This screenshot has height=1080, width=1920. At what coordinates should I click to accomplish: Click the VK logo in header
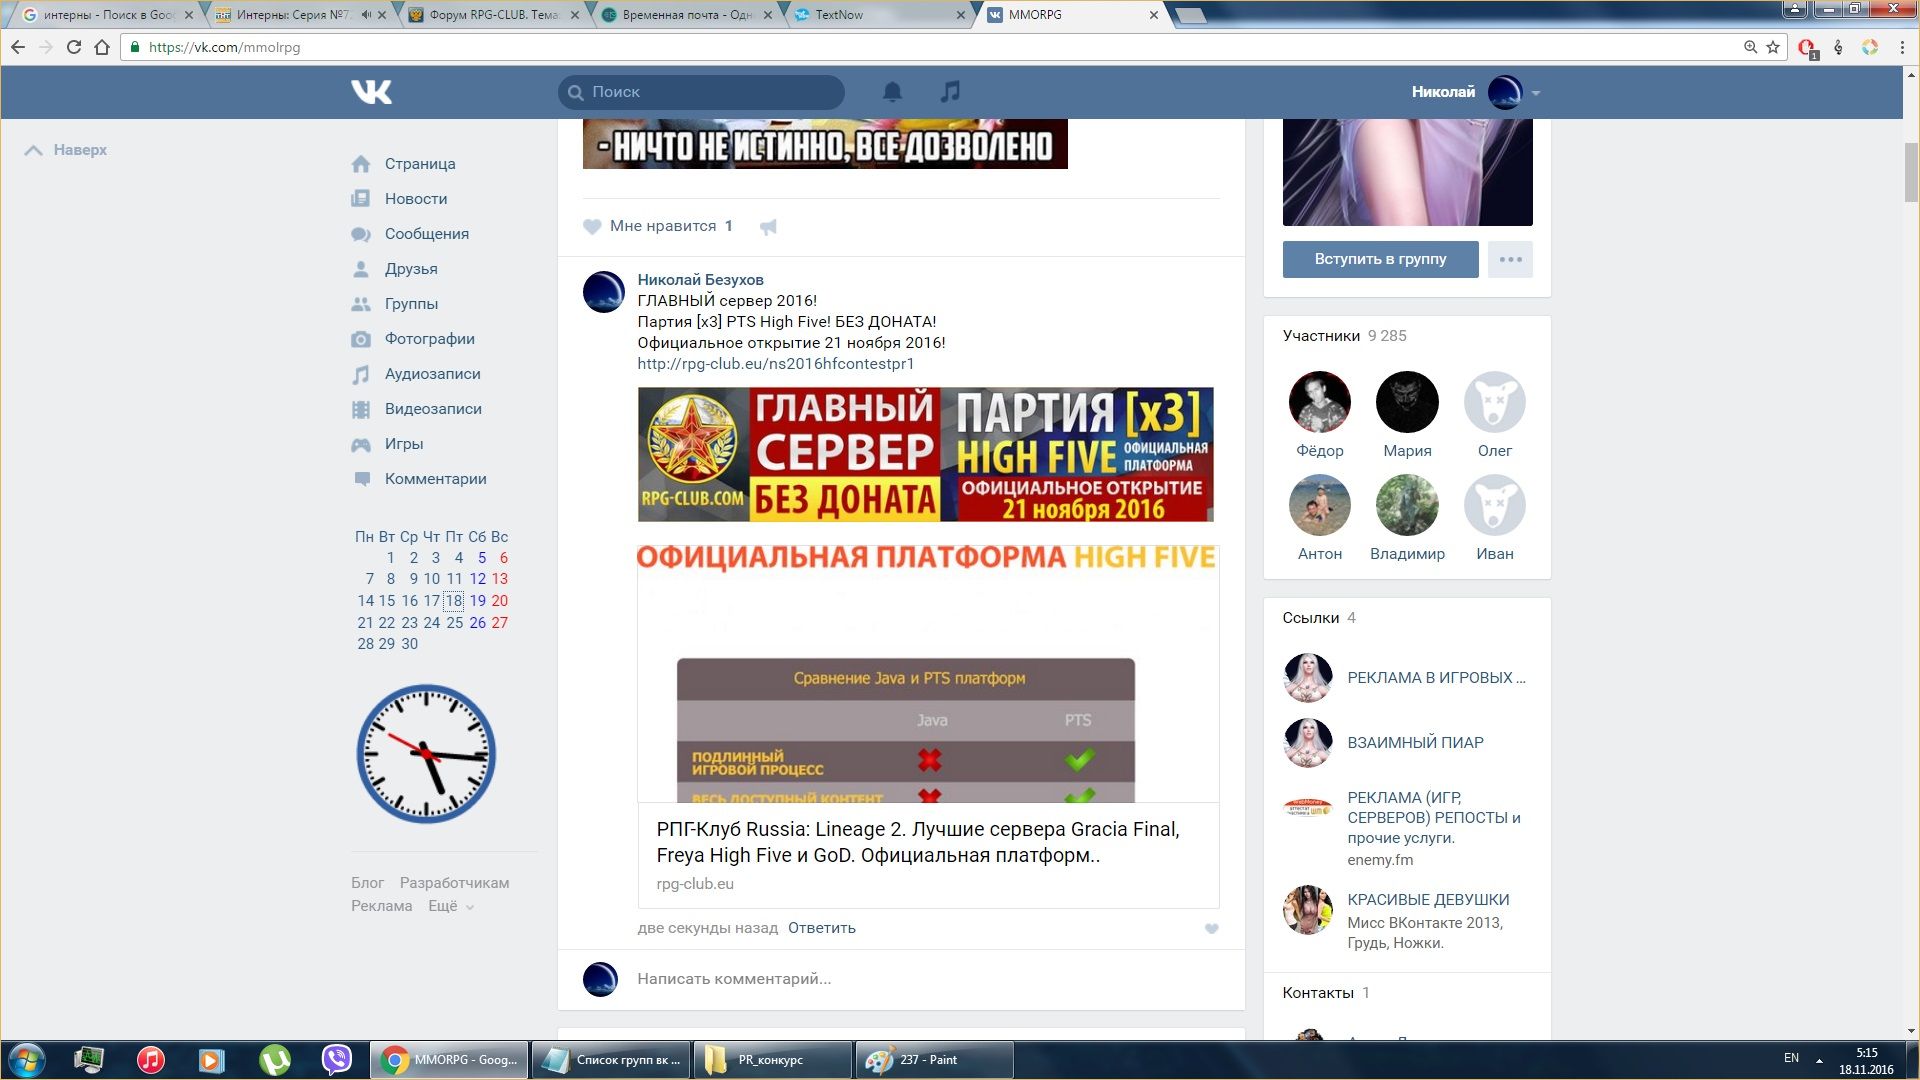[x=371, y=92]
